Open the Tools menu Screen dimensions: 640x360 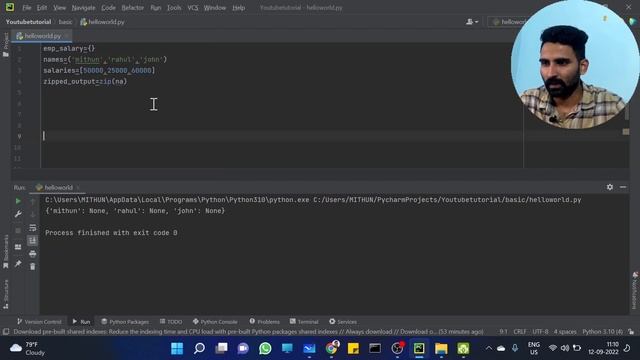[174, 8]
